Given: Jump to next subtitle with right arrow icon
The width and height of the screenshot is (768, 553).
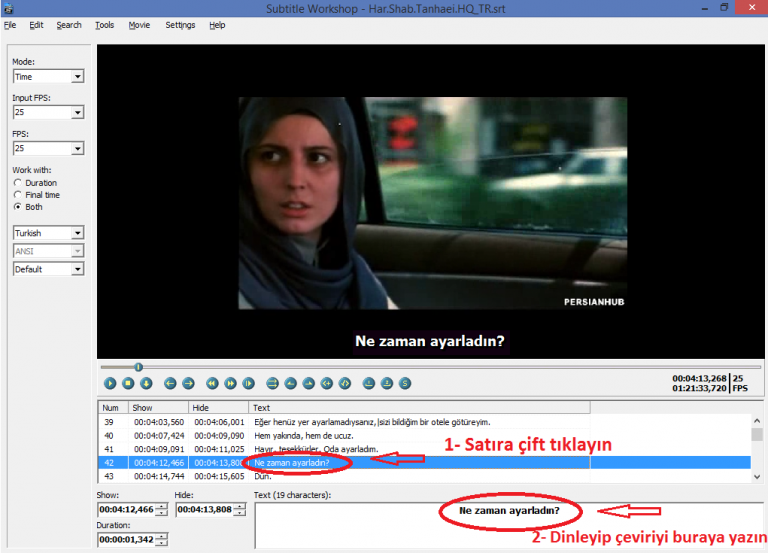Looking at the screenshot, I should click(189, 384).
